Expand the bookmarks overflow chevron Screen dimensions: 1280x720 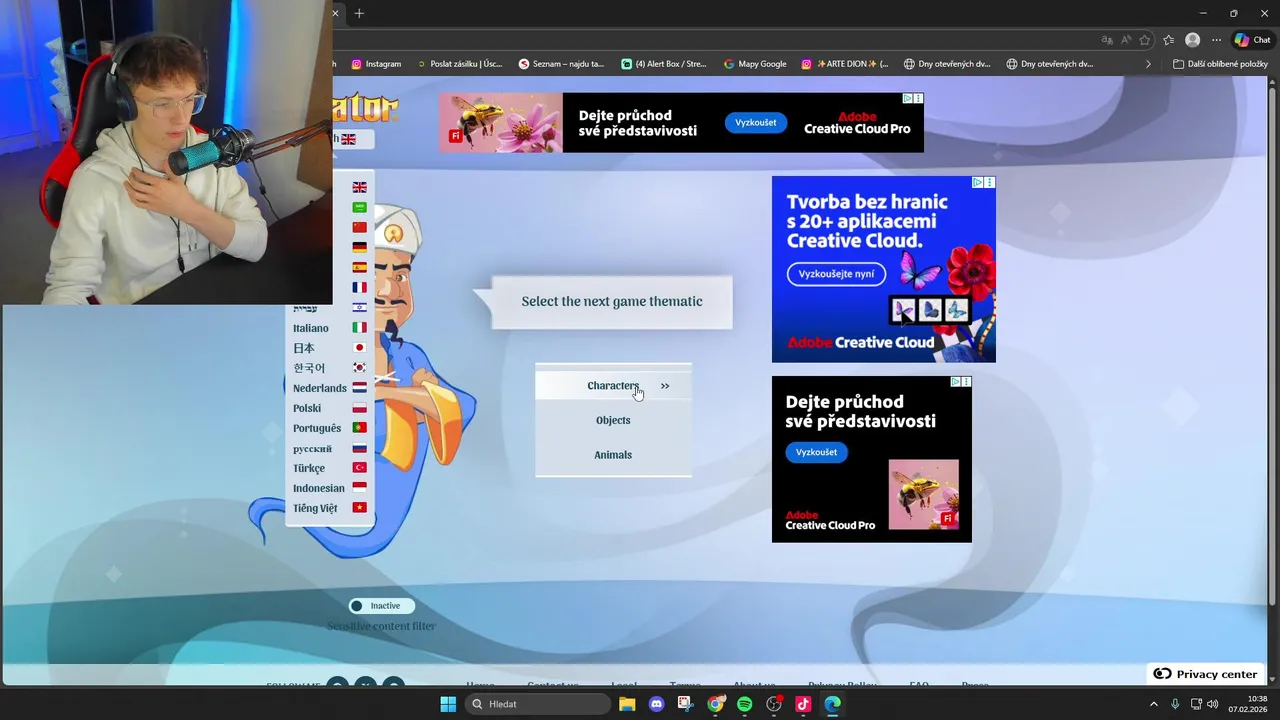[x=1148, y=64]
